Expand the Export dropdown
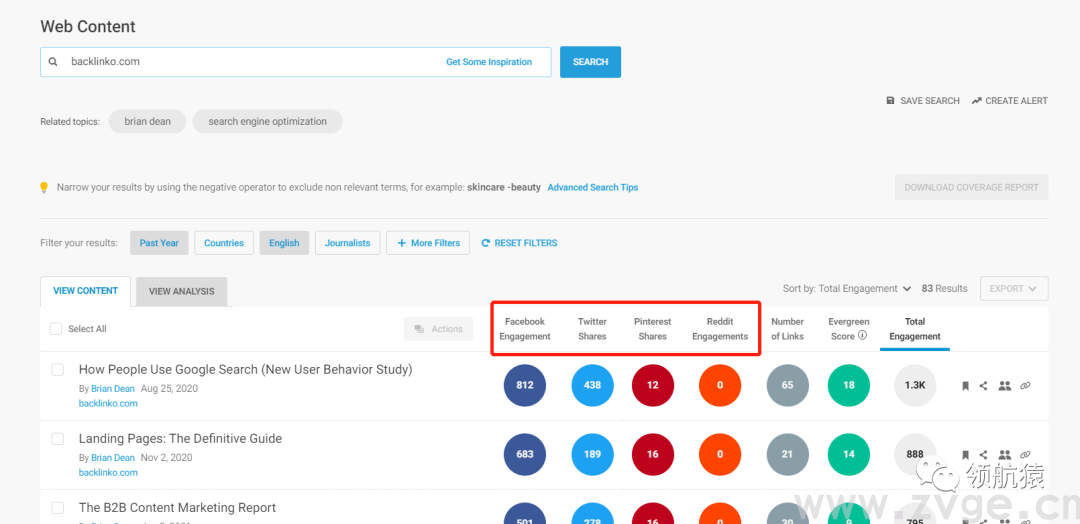The width and height of the screenshot is (1080, 524). tap(1013, 289)
